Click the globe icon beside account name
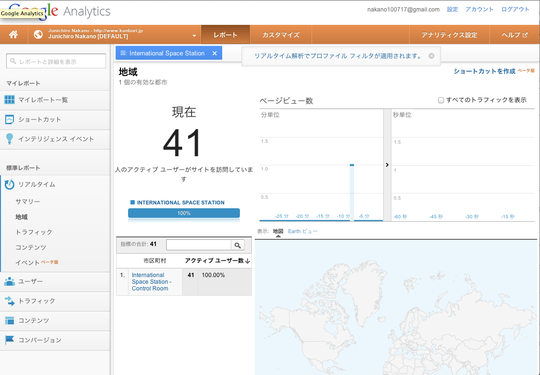This screenshot has height=375, width=540. click(38, 34)
